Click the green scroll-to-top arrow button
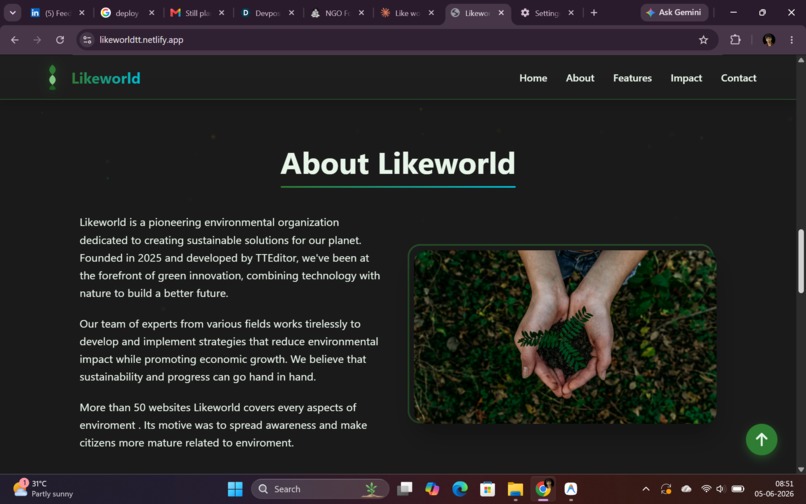806x504 pixels. [761, 439]
